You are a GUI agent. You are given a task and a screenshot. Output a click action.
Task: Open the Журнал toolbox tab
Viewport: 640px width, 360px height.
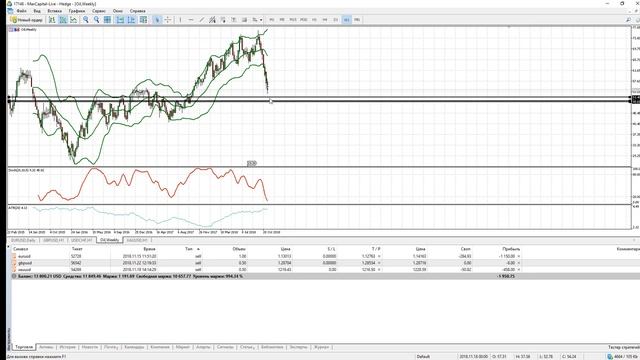pos(321,347)
